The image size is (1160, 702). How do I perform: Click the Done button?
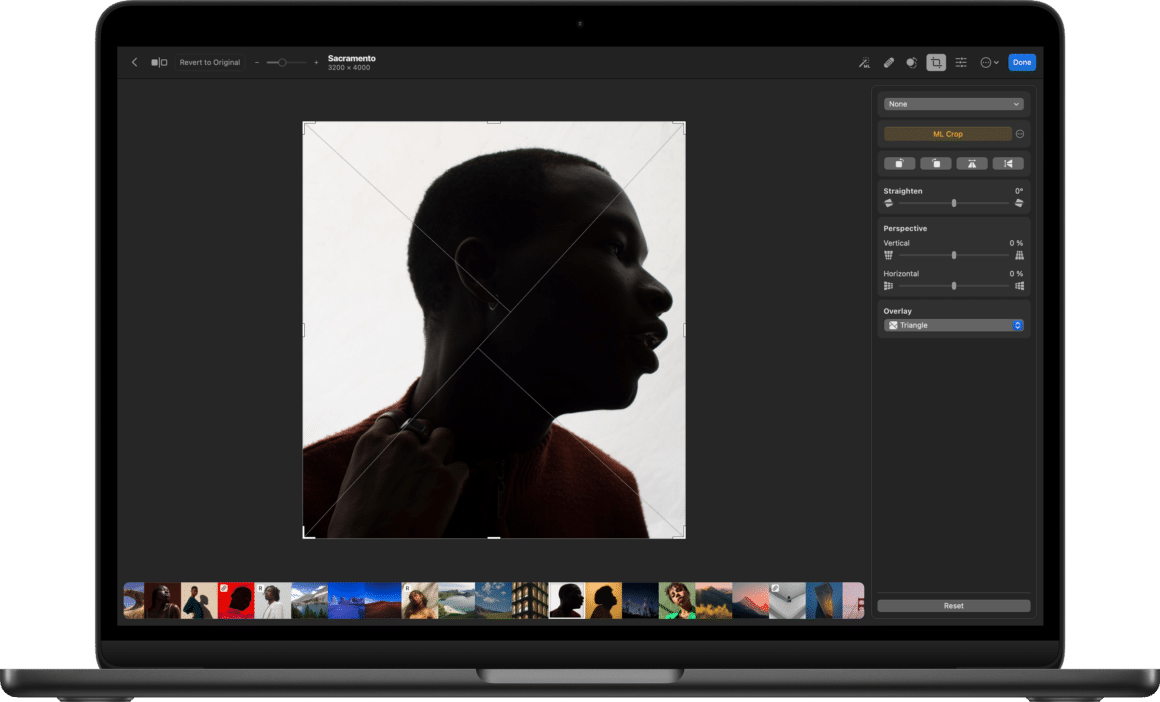[1022, 61]
